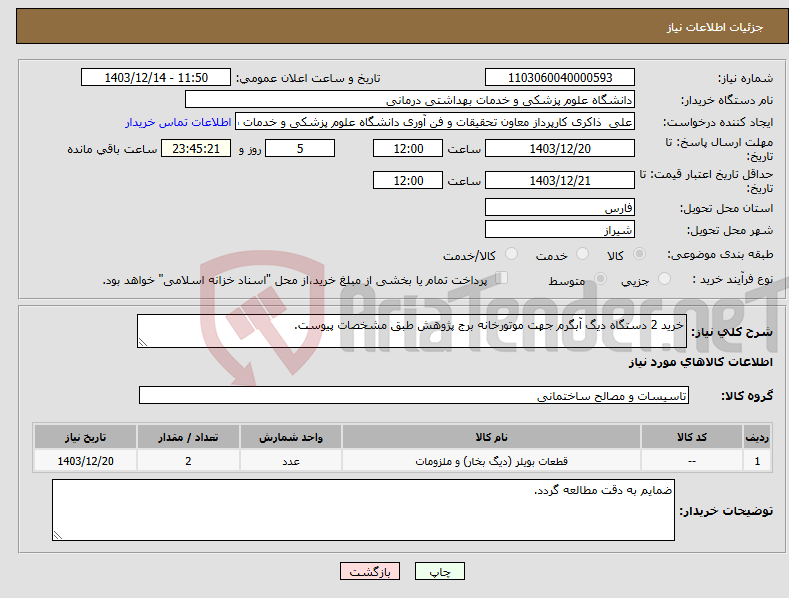
Task: Click the resize handle of buyer notes textarea
Action: click(58, 535)
